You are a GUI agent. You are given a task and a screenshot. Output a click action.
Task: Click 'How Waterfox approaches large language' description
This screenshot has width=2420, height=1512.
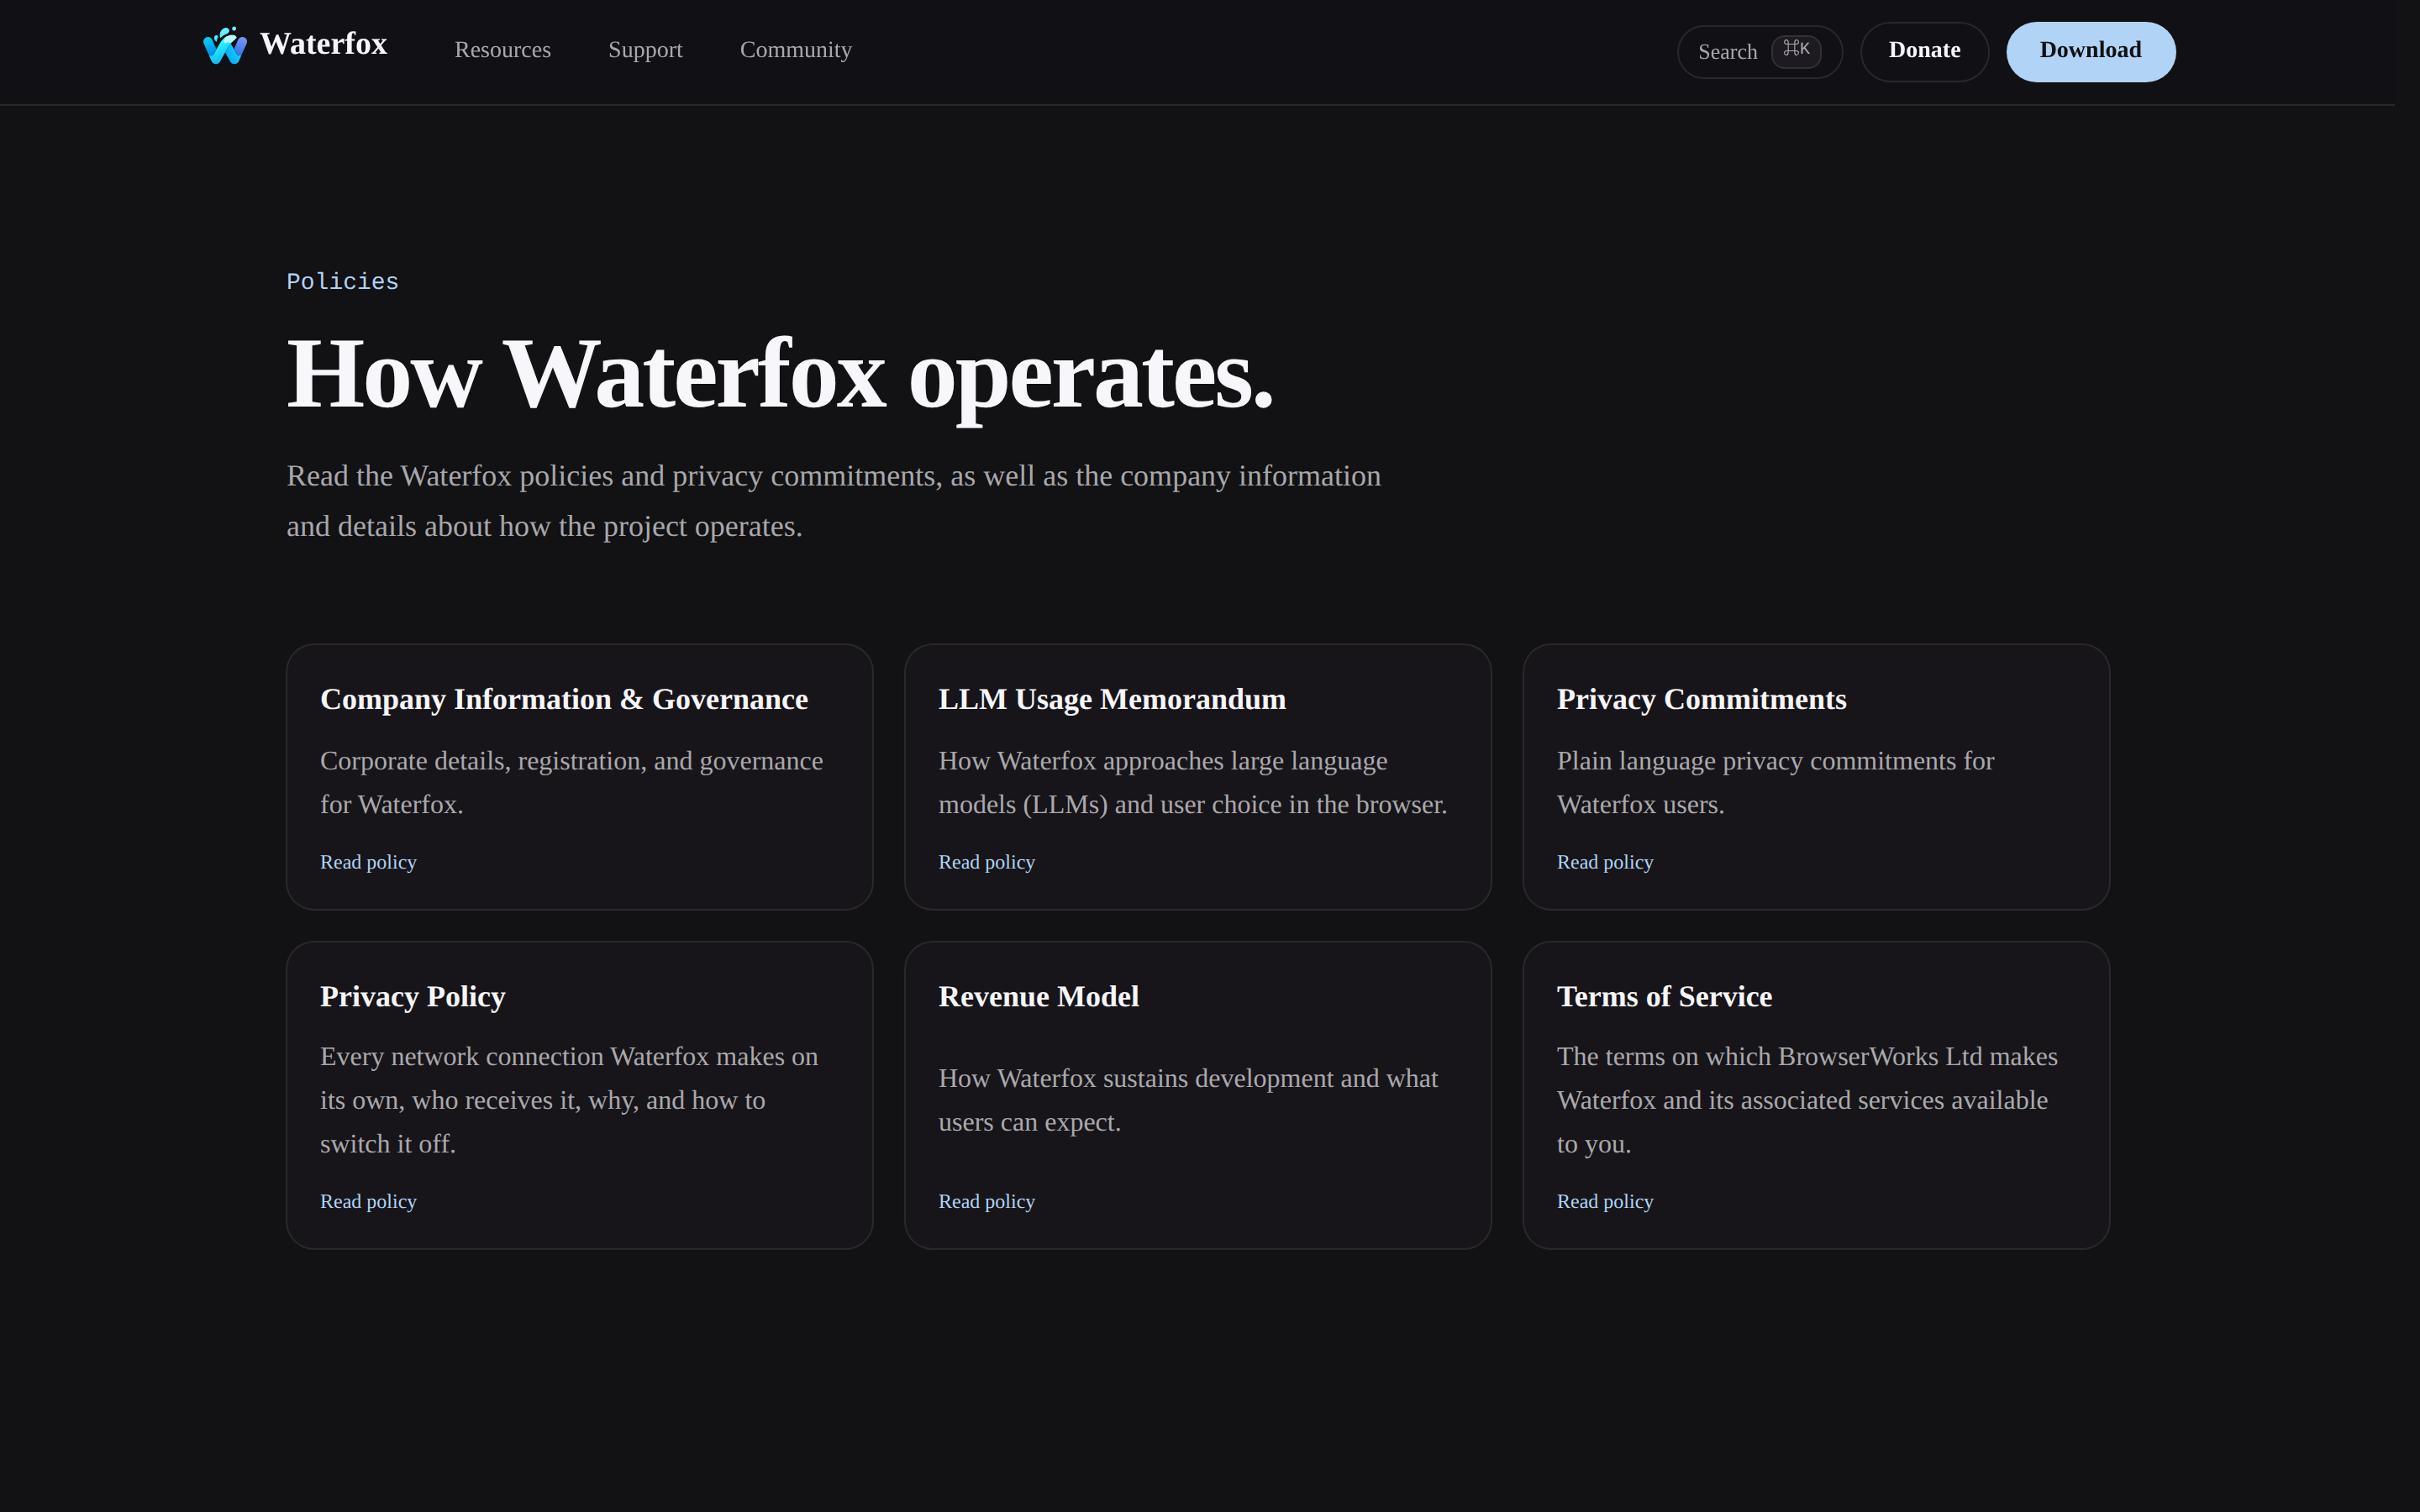pyautogui.click(x=1192, y=782)
